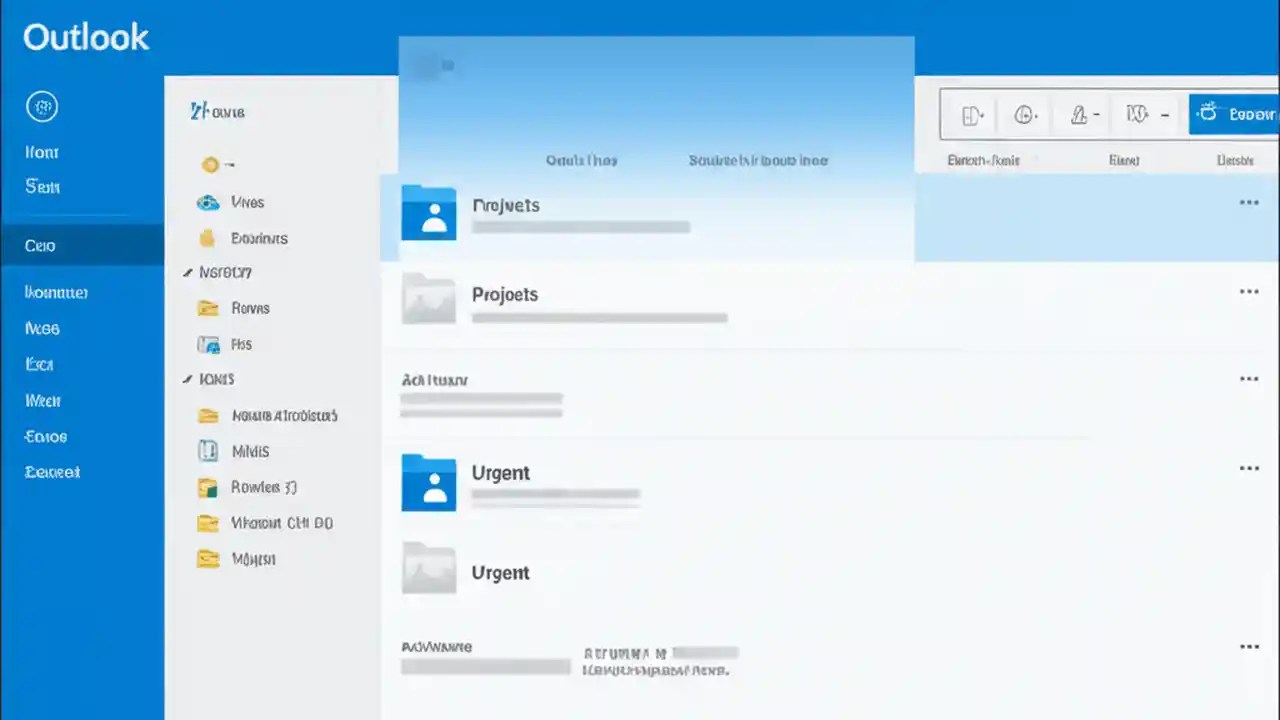Open the blue Files folder icon
Screen dimensions: 1280x720
click(210, 344)
